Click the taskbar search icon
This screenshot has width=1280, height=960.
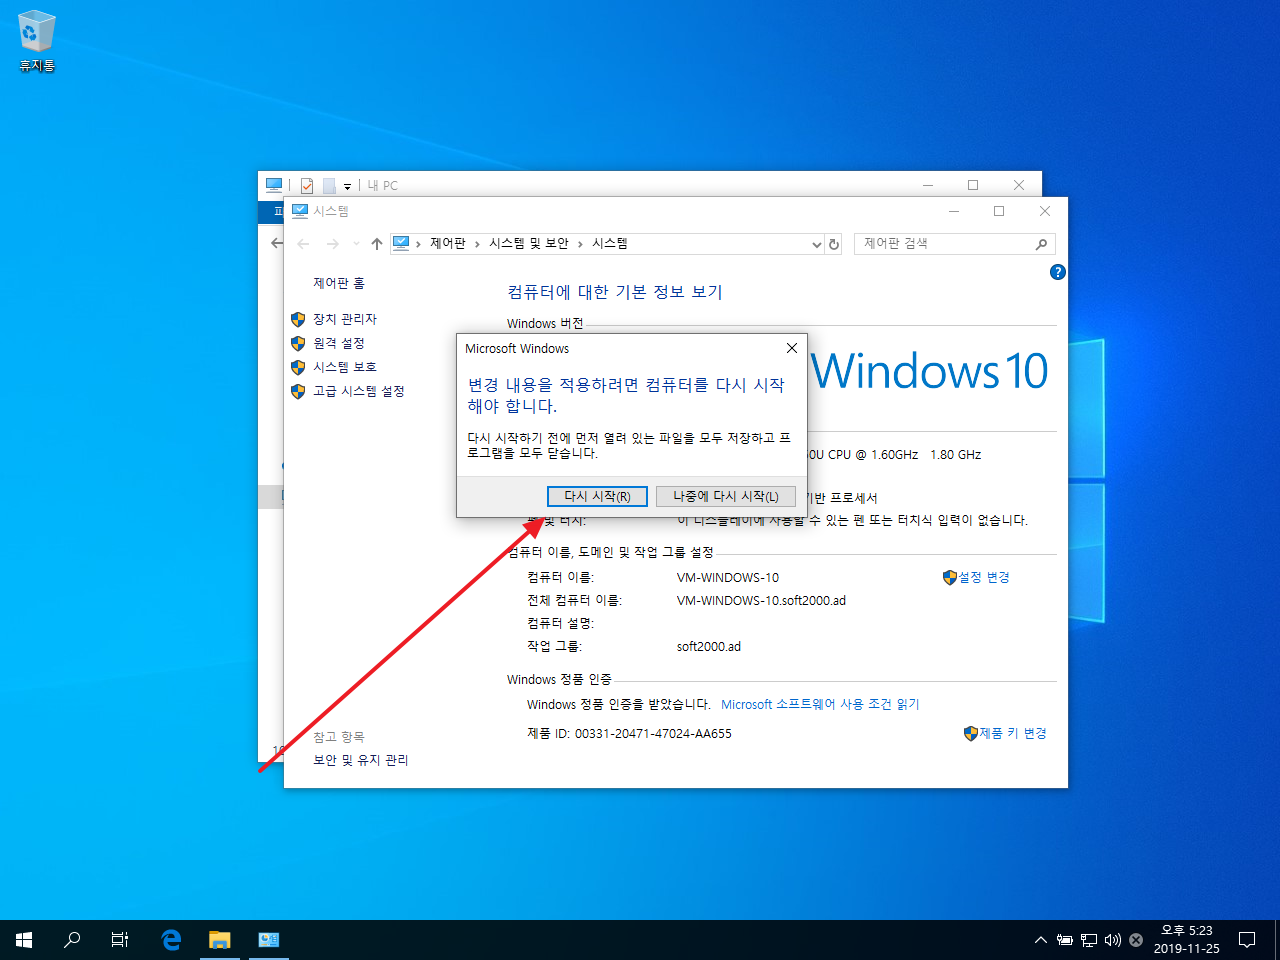tap(72, 940)
